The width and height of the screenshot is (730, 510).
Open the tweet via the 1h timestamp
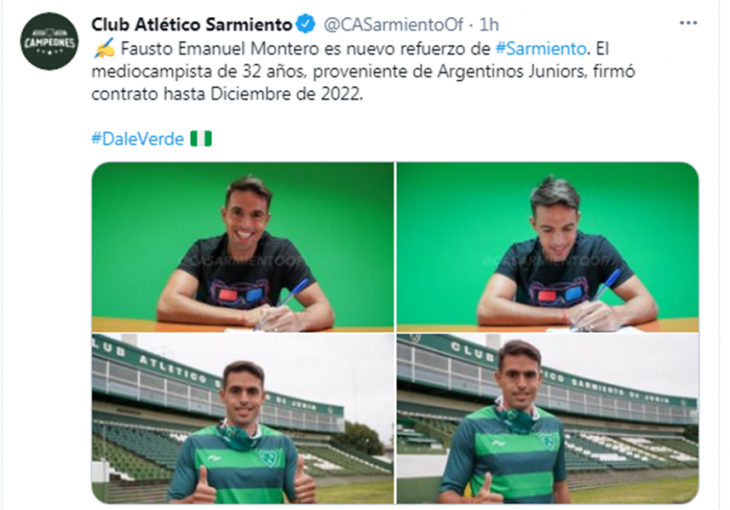(x=489, y=24)
